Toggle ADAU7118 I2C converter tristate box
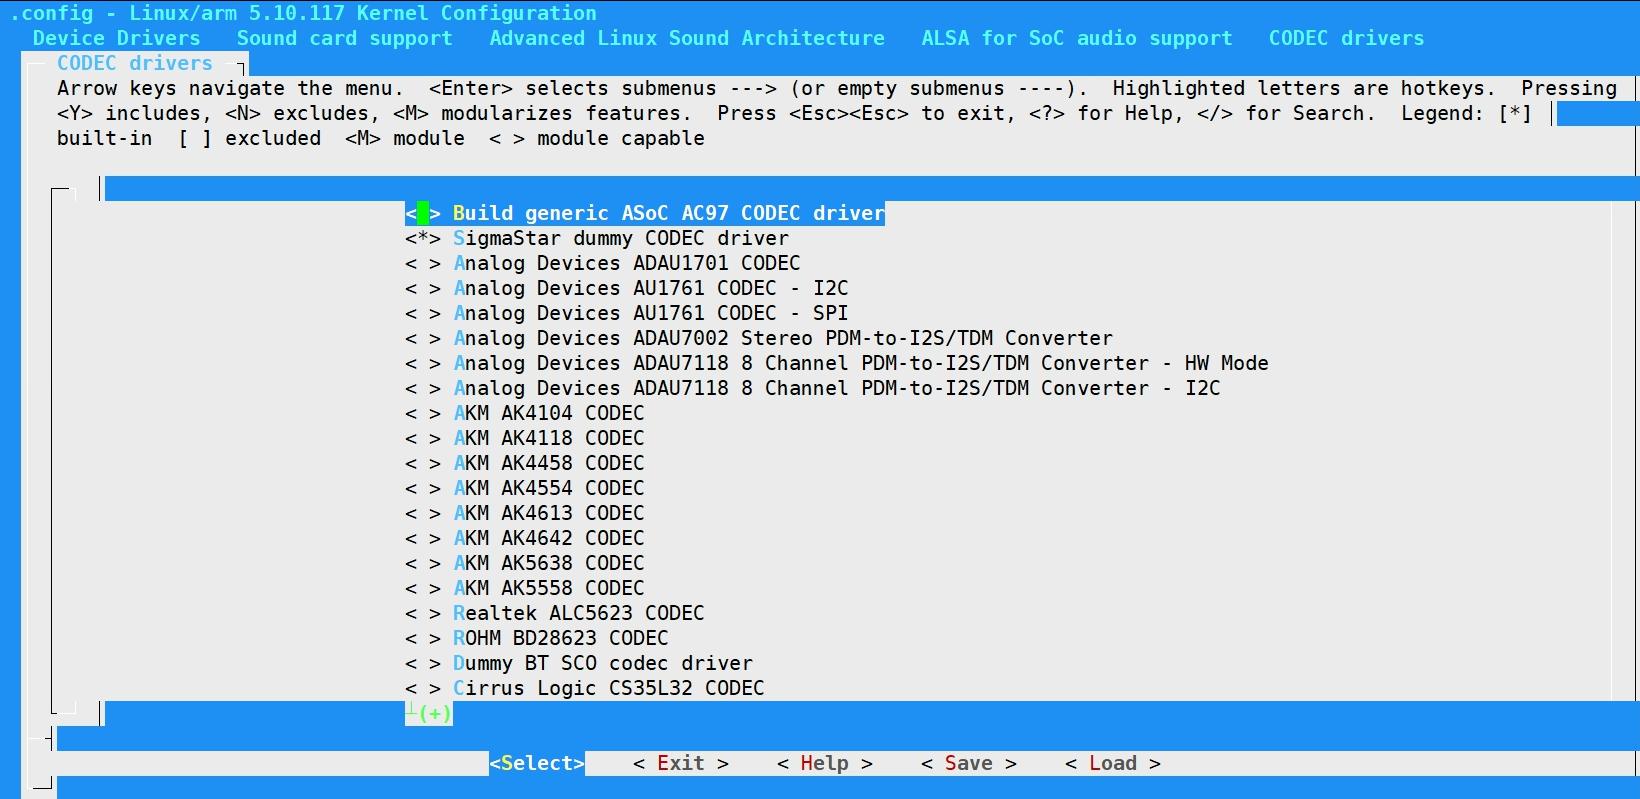This screenshot has height=799, width=1640. [423, 388]
